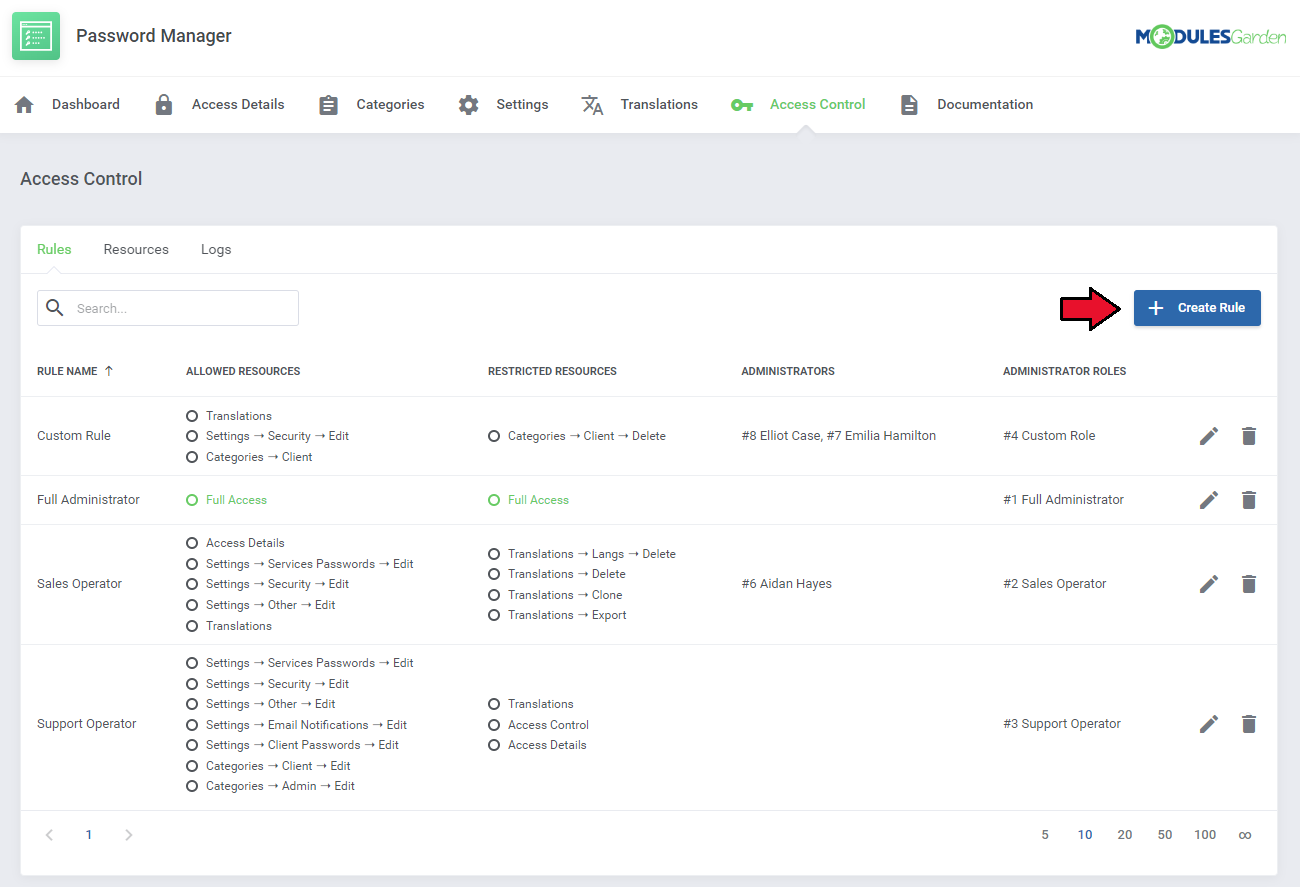Screen dimensions: 1300x887
Task: Click the Password Manager green logo icon
Action: pyautogui.click(x=36, y=36)
